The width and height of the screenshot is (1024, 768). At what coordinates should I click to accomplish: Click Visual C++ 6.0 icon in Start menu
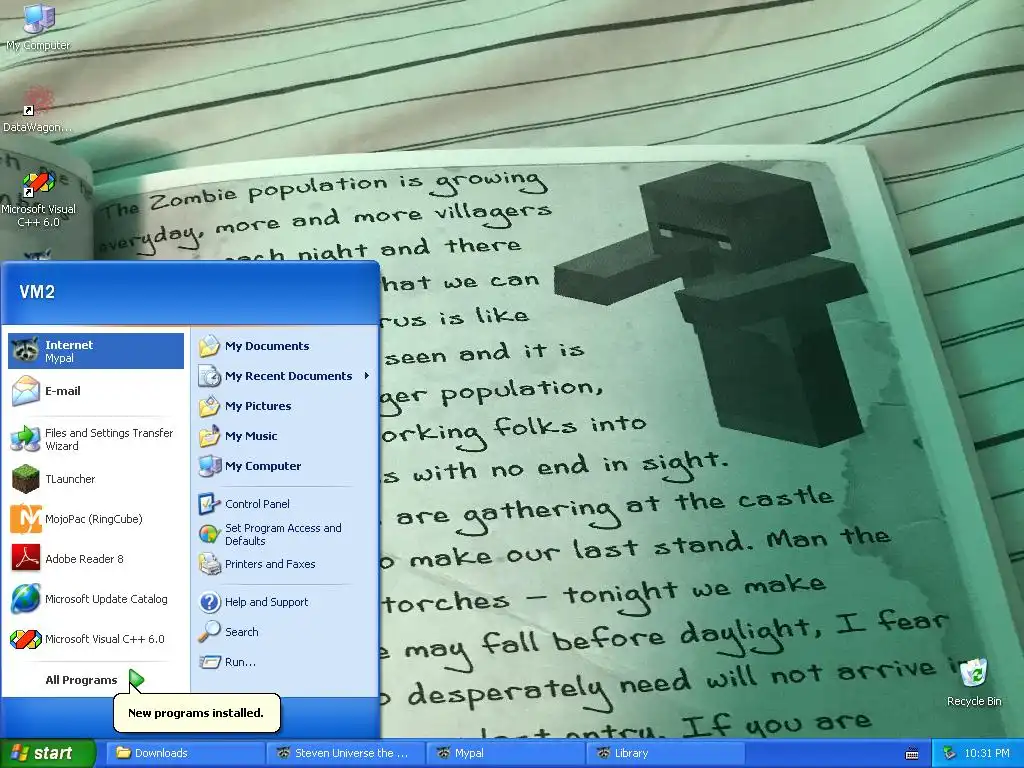[x=25, y=639]
